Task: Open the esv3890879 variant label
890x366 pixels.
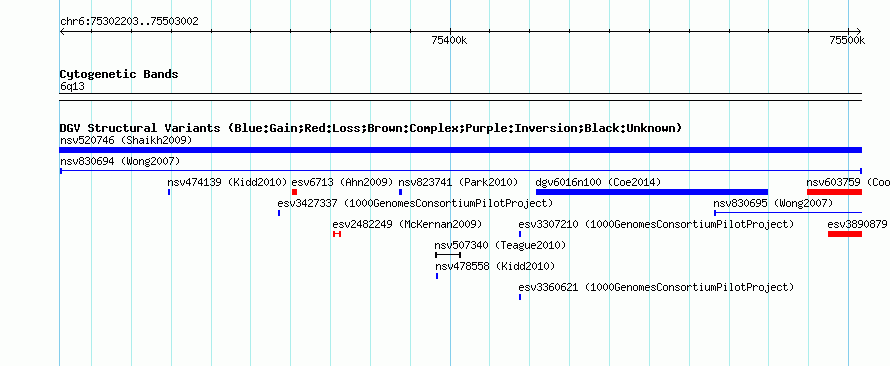Action: tap(857, 225)
